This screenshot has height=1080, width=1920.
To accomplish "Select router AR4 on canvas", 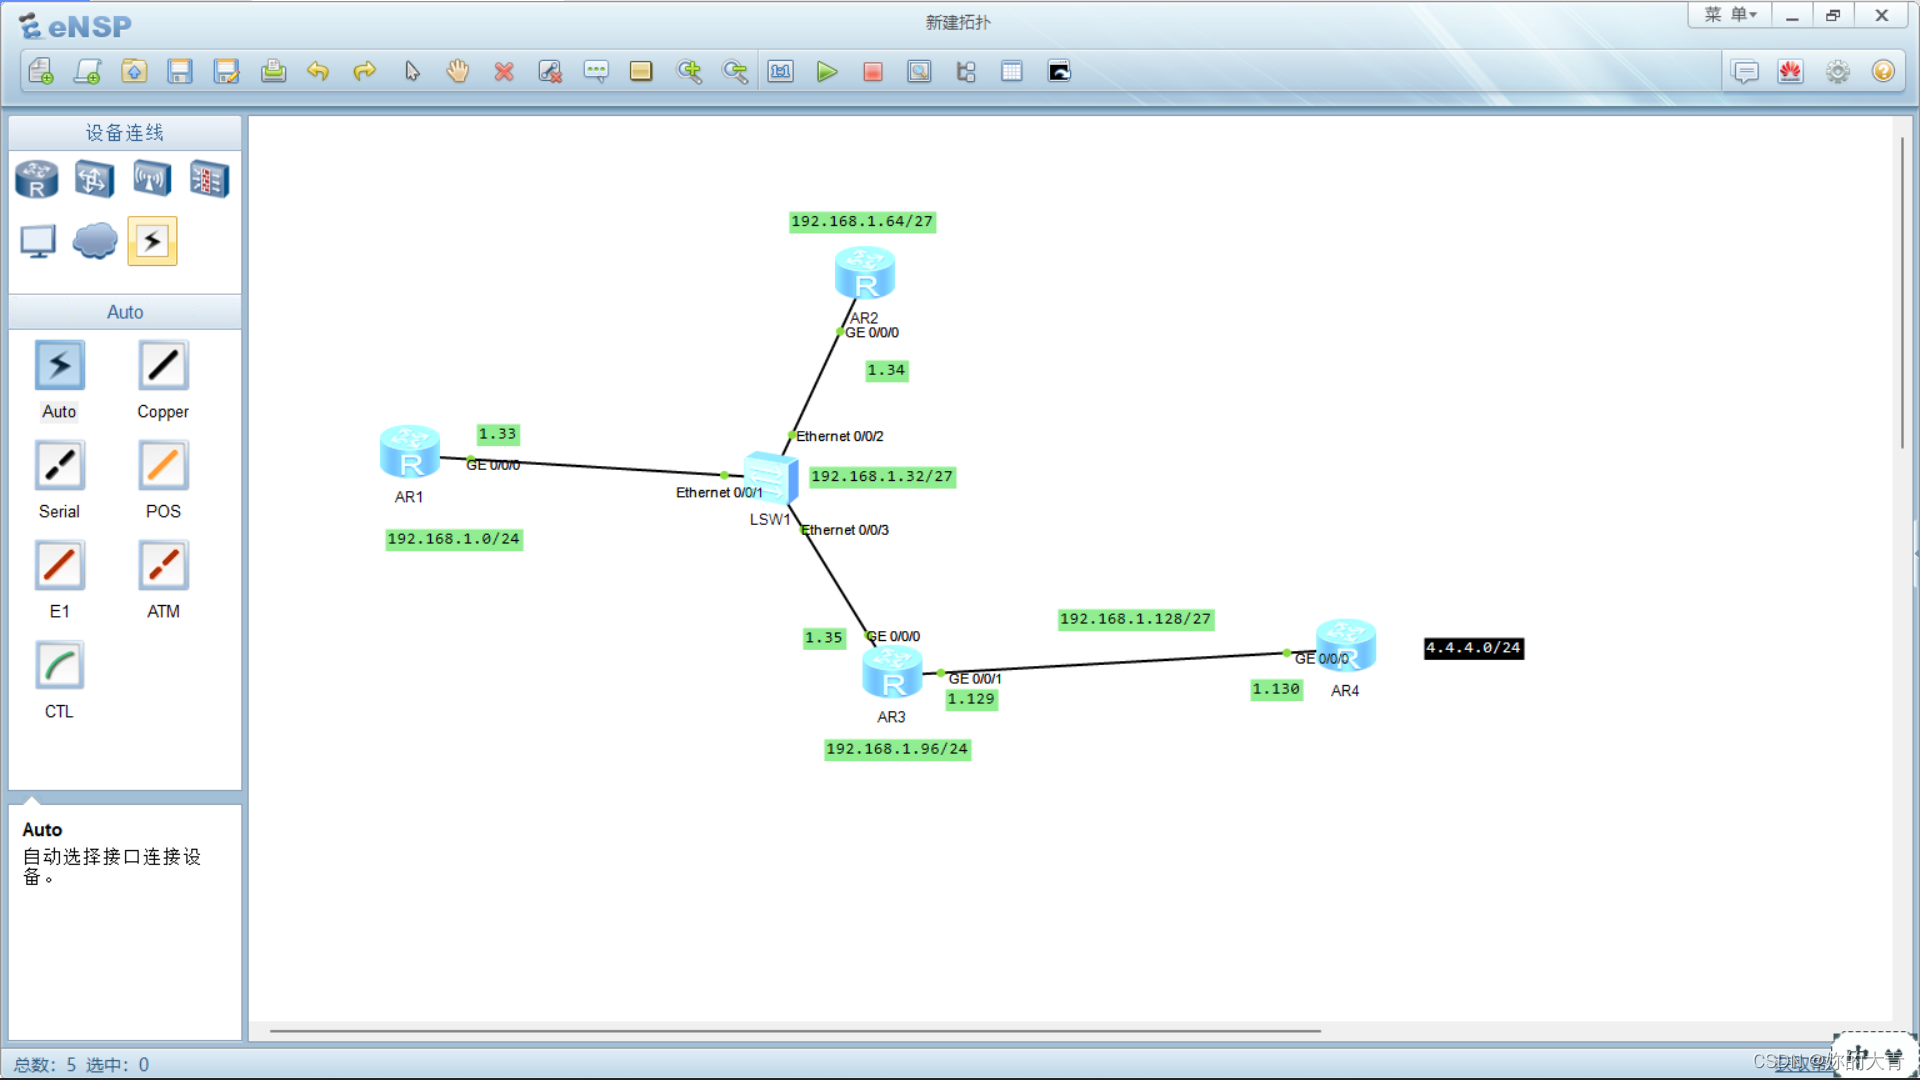I will tap(1346, 645).
